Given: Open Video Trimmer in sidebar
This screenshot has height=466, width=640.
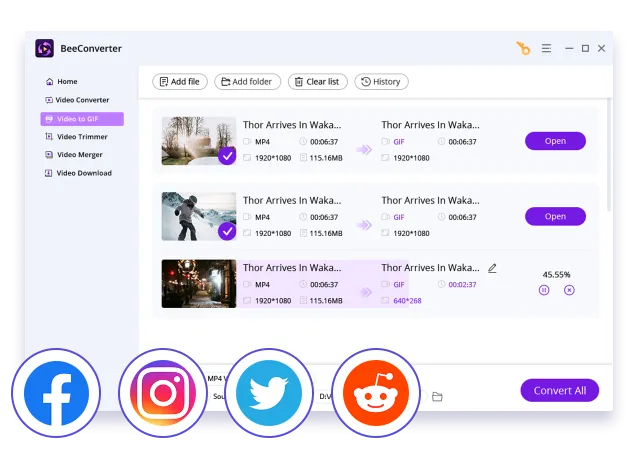Looking at the screenshot, I should click(76, 137).
